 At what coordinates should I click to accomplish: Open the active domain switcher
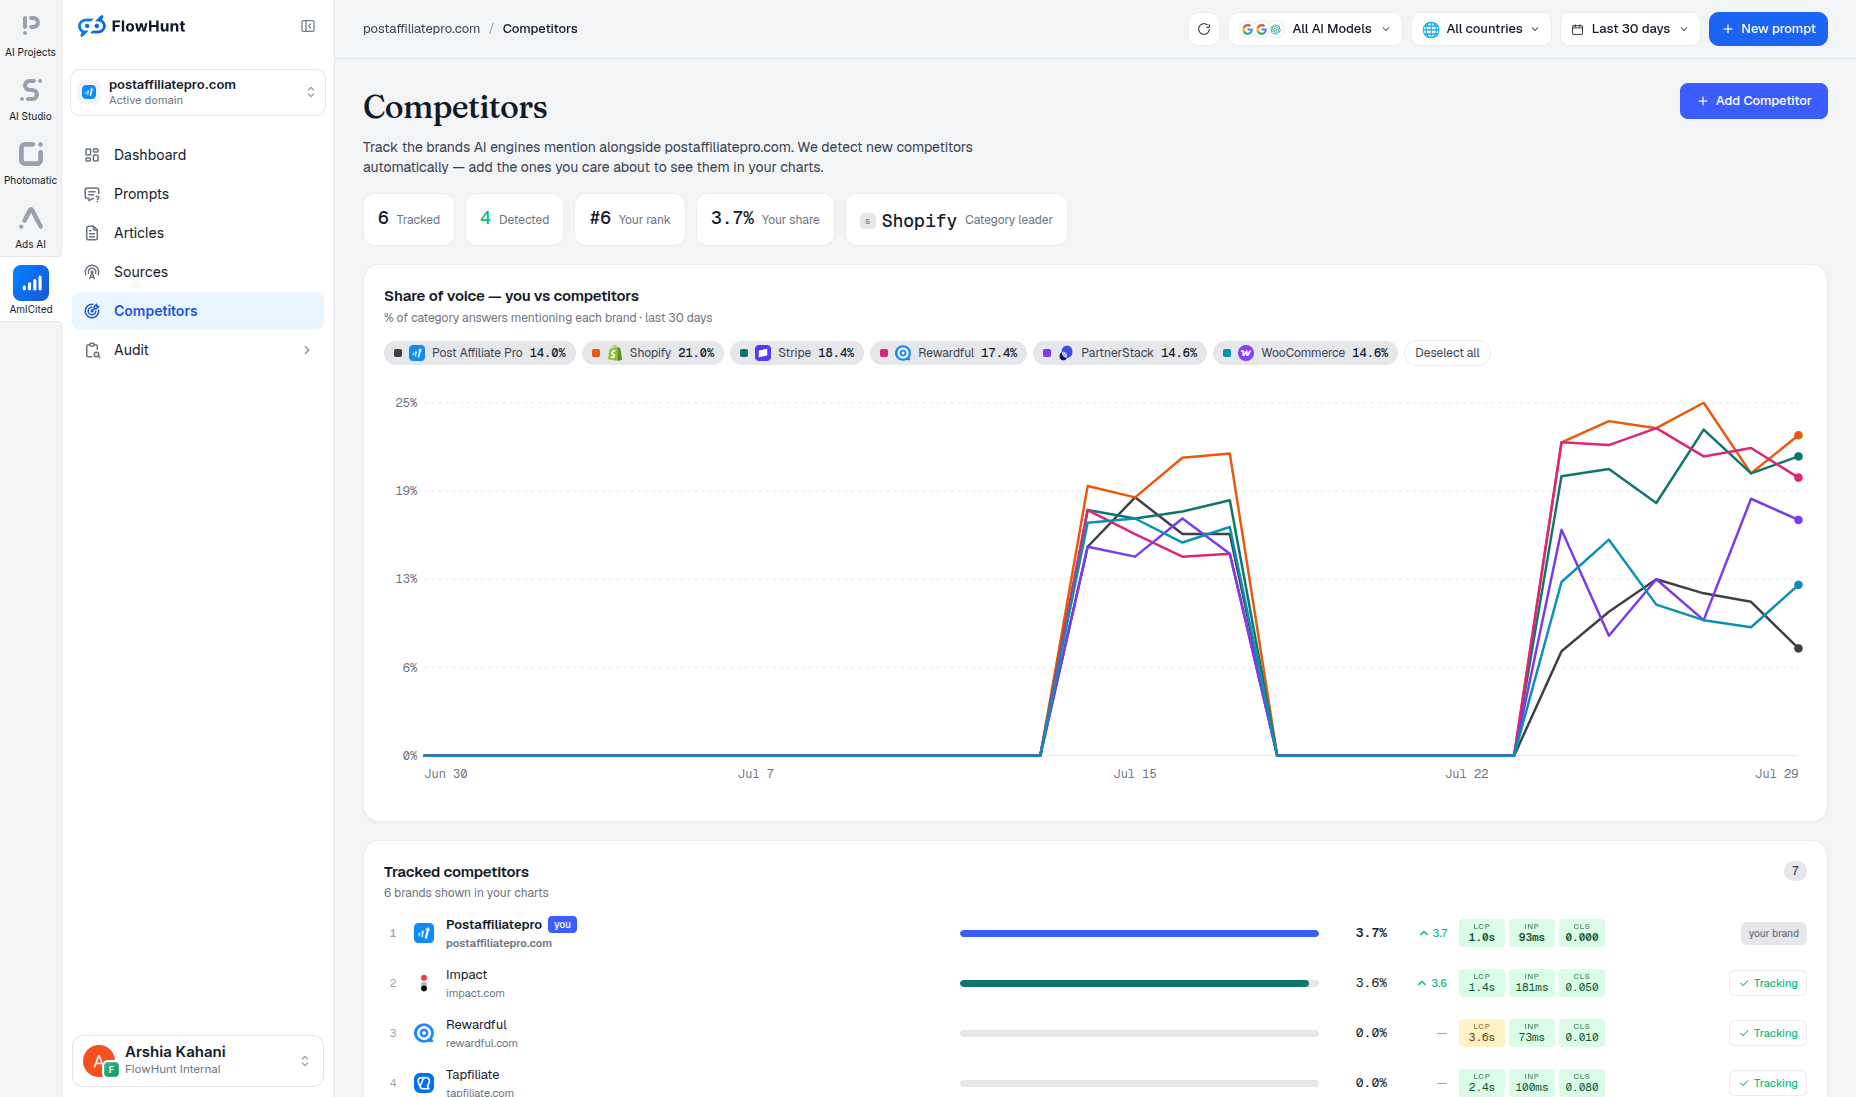(198, 92)
